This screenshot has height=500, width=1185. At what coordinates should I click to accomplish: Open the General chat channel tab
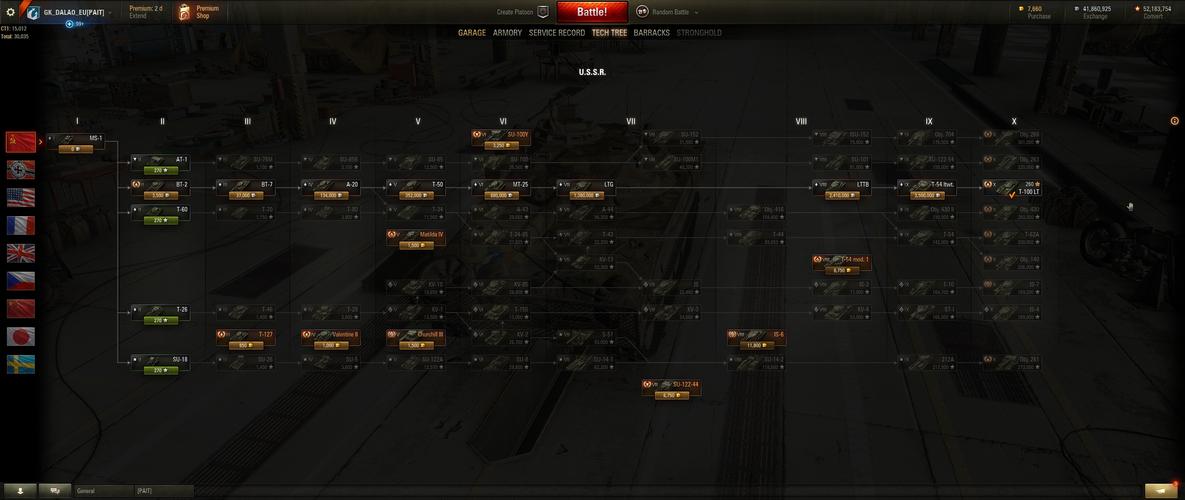[x=103, y=491]
